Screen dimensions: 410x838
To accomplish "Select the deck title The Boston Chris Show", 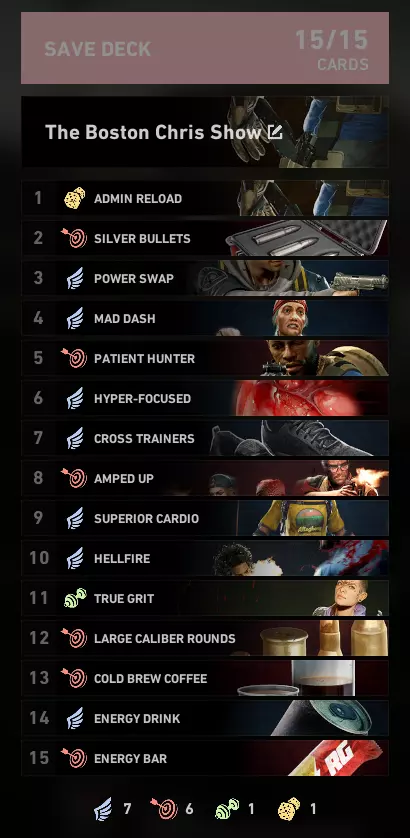I will point(153,132).
